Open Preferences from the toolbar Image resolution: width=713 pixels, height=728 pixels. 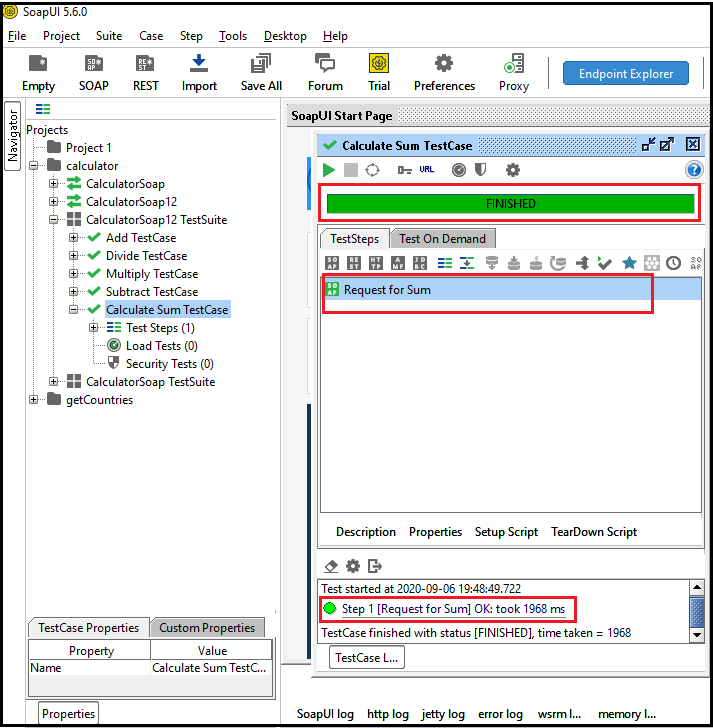click(444, 73)
